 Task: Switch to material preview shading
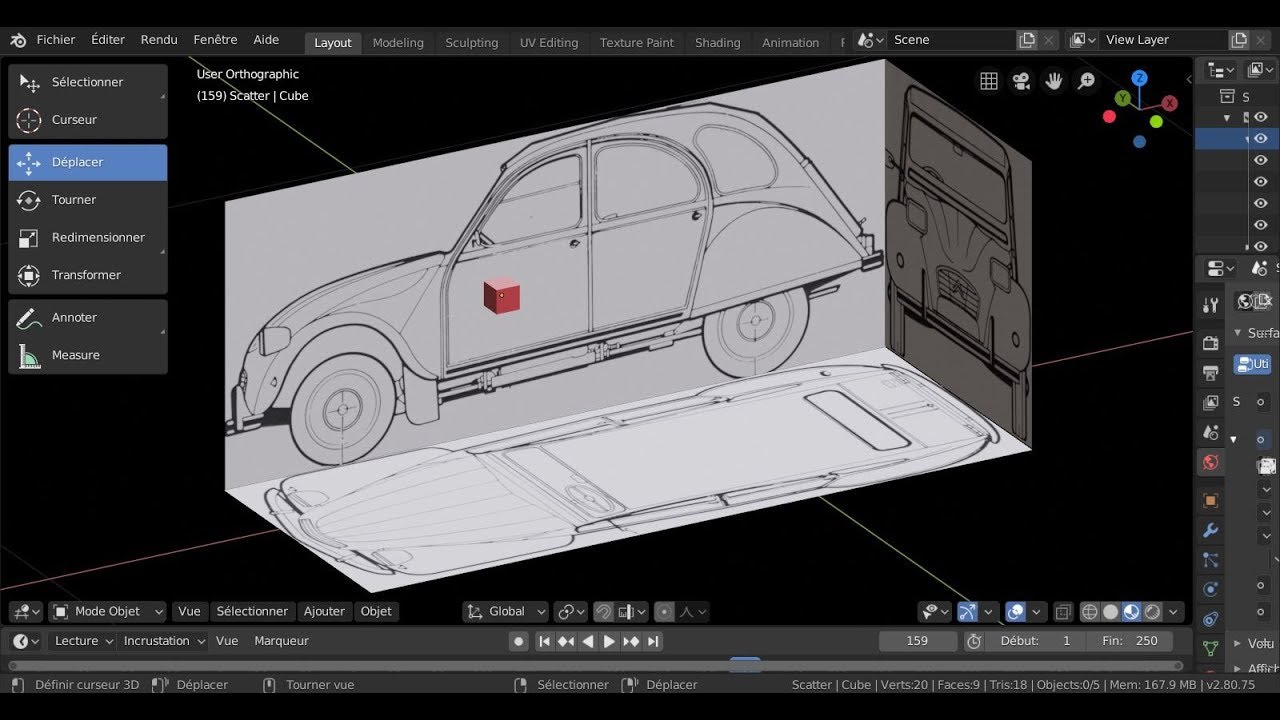click(x=1131, y=612)
